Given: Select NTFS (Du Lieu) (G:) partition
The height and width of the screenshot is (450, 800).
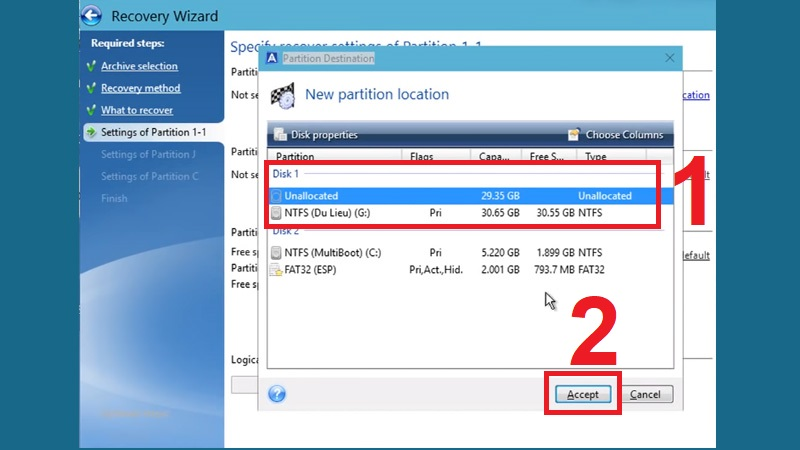Looking at the screenshot, I should pyautogui.click(x=470, y=213).
